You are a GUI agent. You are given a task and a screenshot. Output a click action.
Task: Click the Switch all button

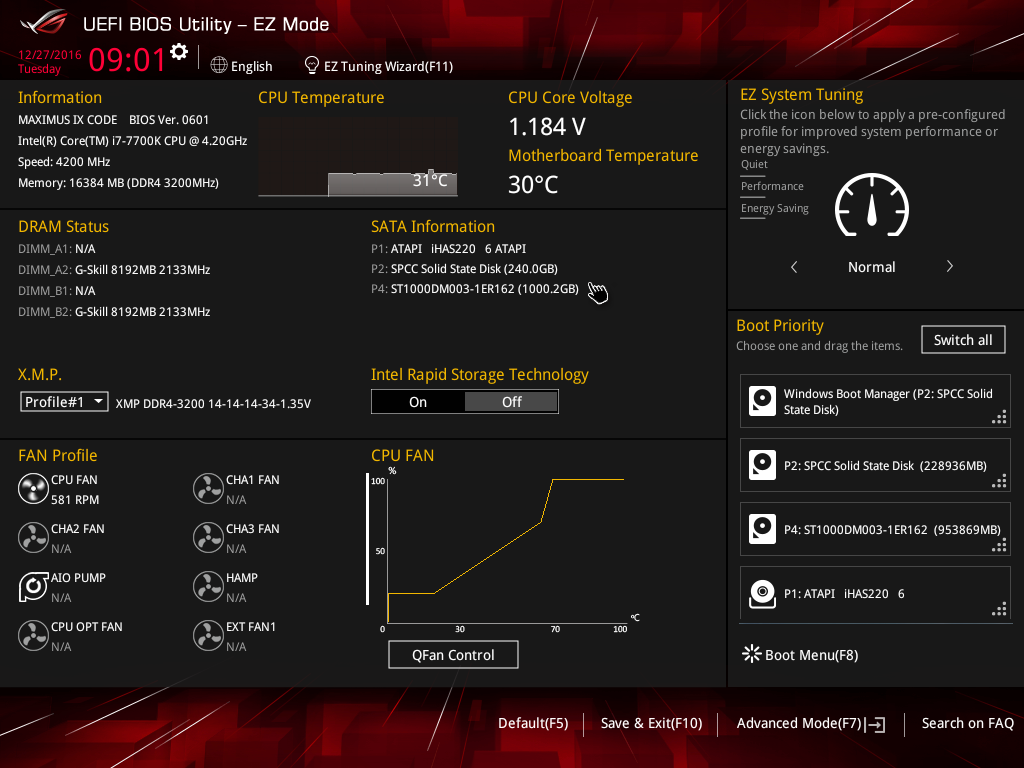point(963,340)
